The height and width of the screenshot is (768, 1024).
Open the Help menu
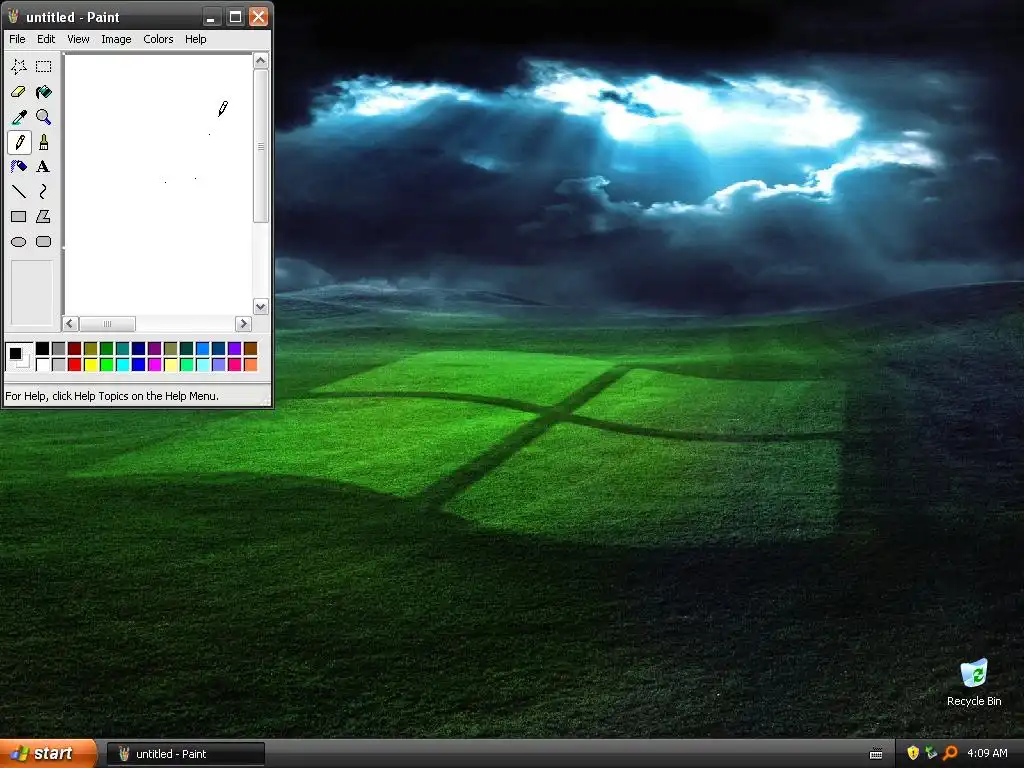(x=195, y=39)
